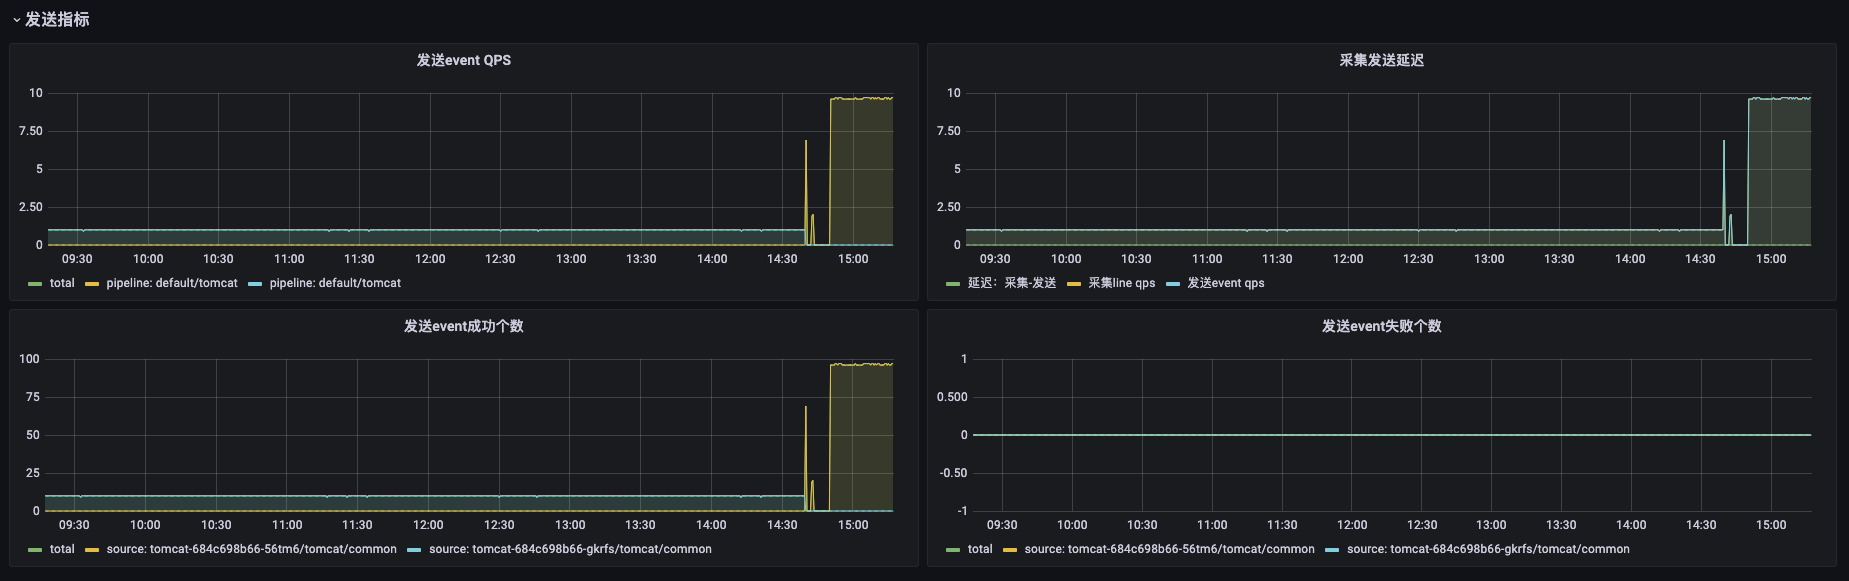The width and height of the screenshot is (1849, 581).
Task: Select 发送event qps legend label
Action: (x=1225, y=283)
